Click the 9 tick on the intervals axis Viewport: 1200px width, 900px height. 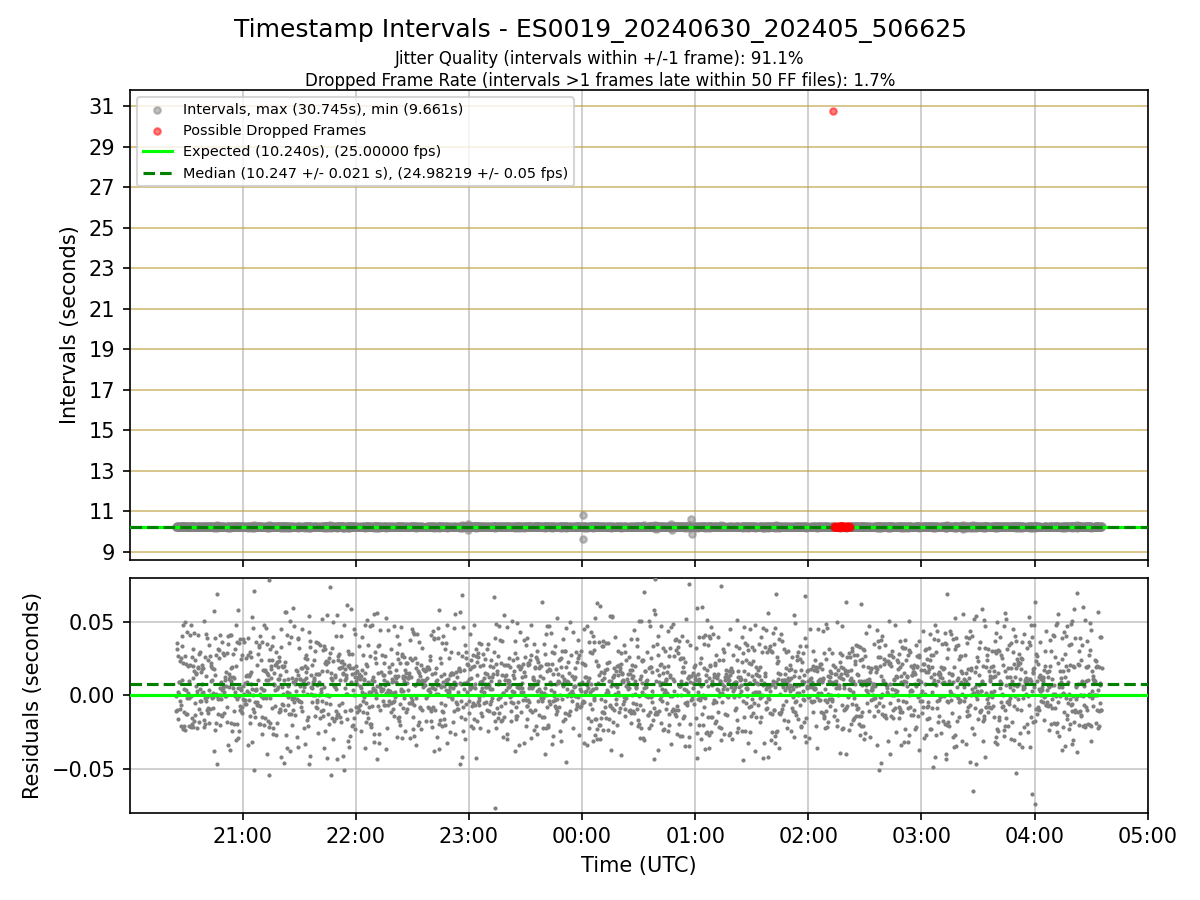click(x=108, y=552)
